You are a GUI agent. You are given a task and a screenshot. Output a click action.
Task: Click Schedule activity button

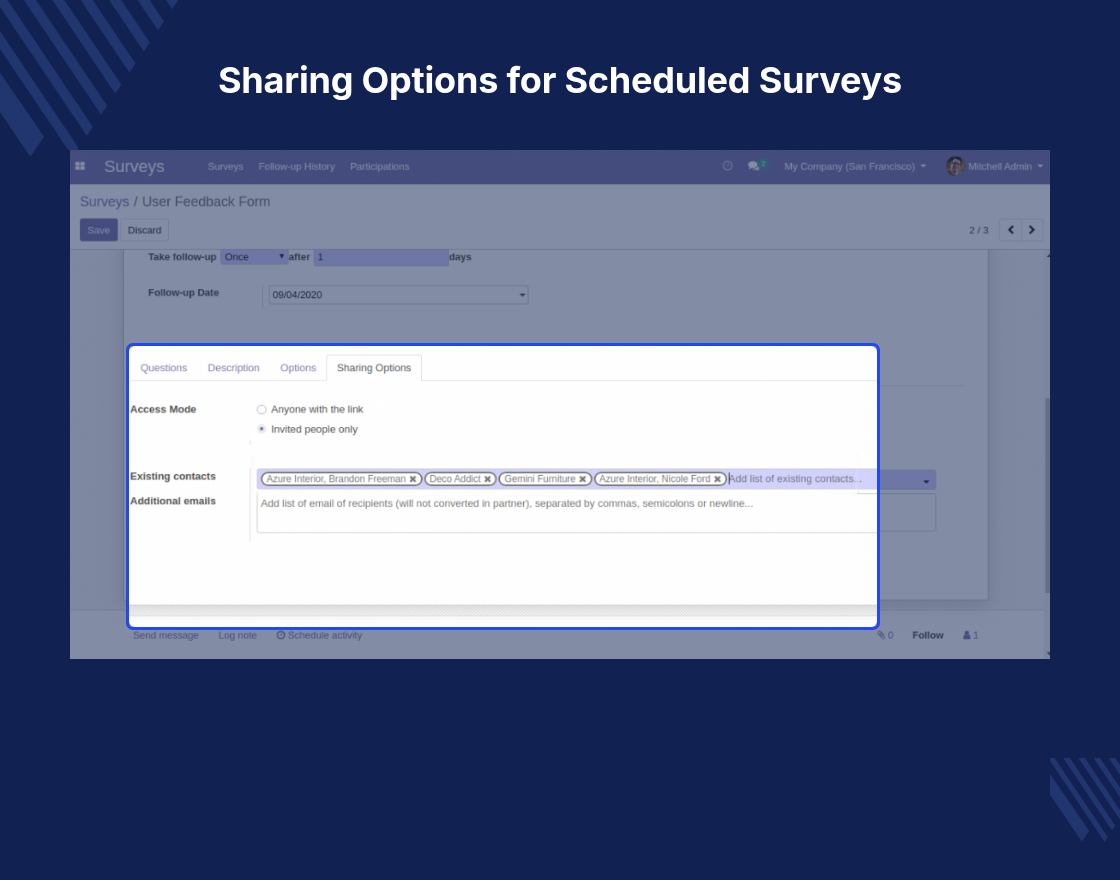pos(319,635)
